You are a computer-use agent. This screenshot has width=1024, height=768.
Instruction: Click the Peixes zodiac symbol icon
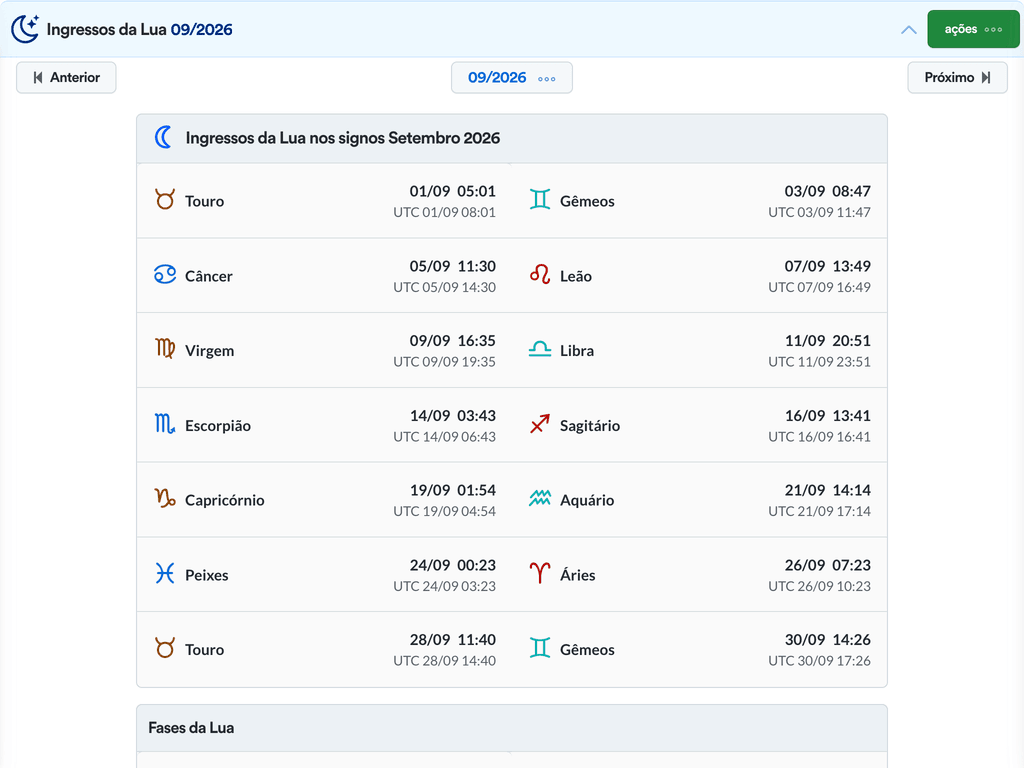coord(165,574)
